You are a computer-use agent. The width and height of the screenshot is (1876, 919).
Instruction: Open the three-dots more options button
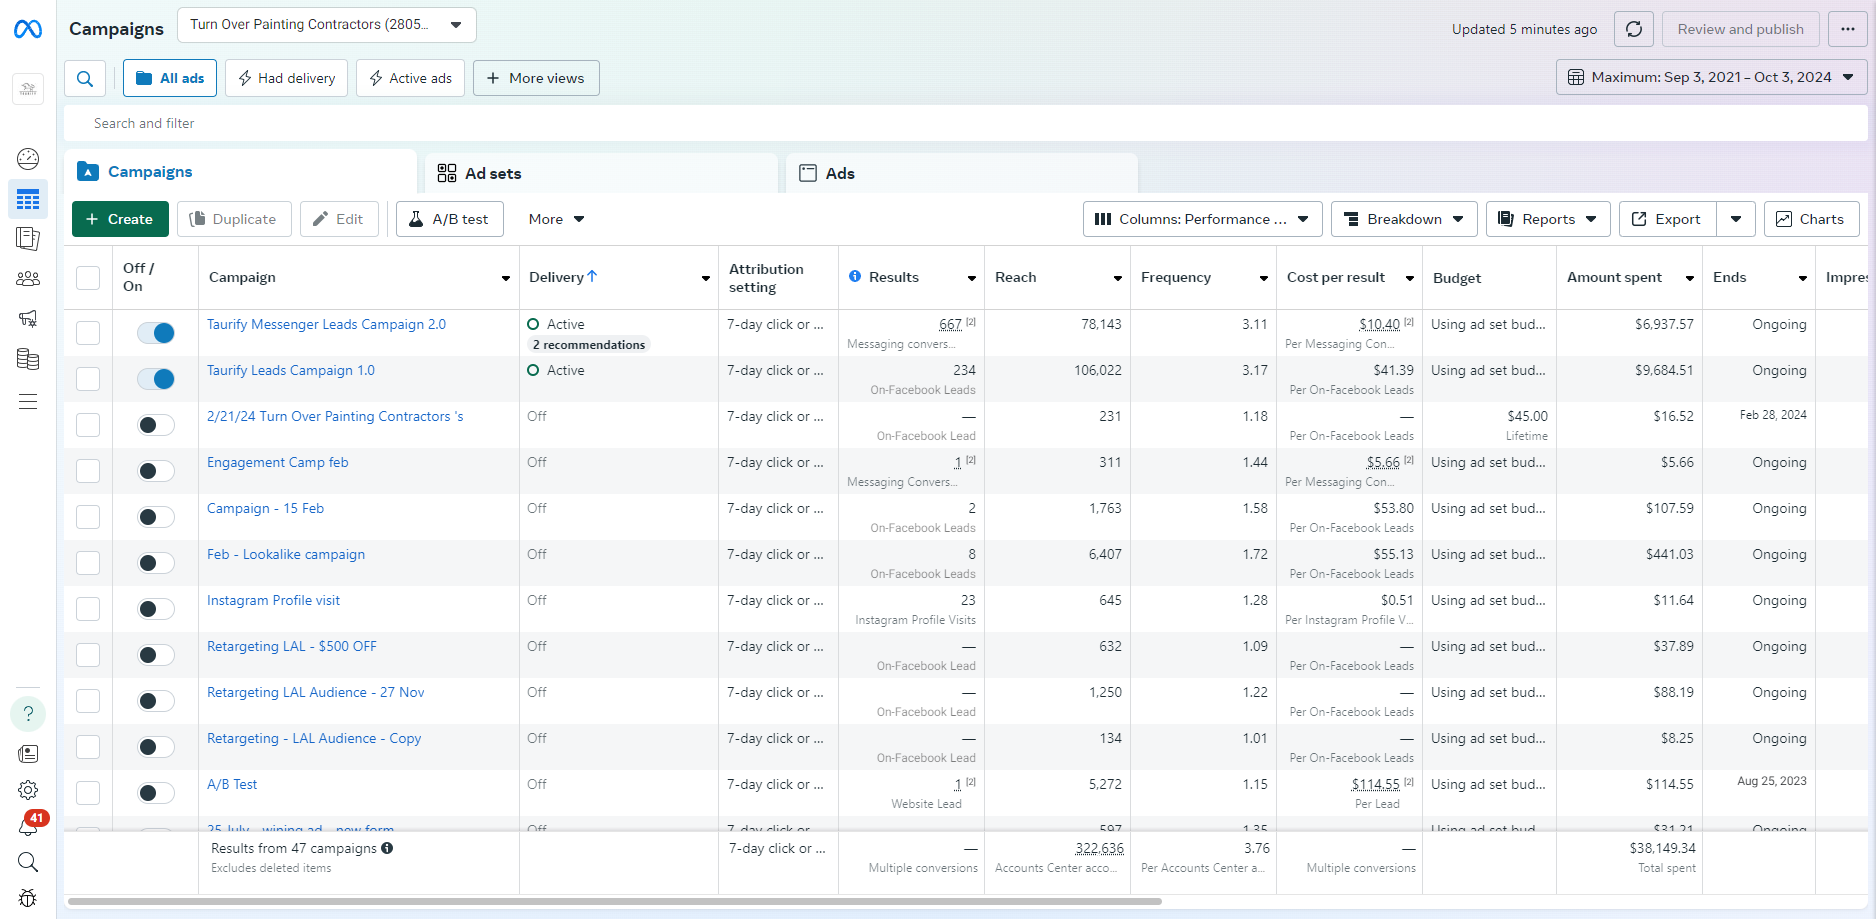tap(1848, 29)
